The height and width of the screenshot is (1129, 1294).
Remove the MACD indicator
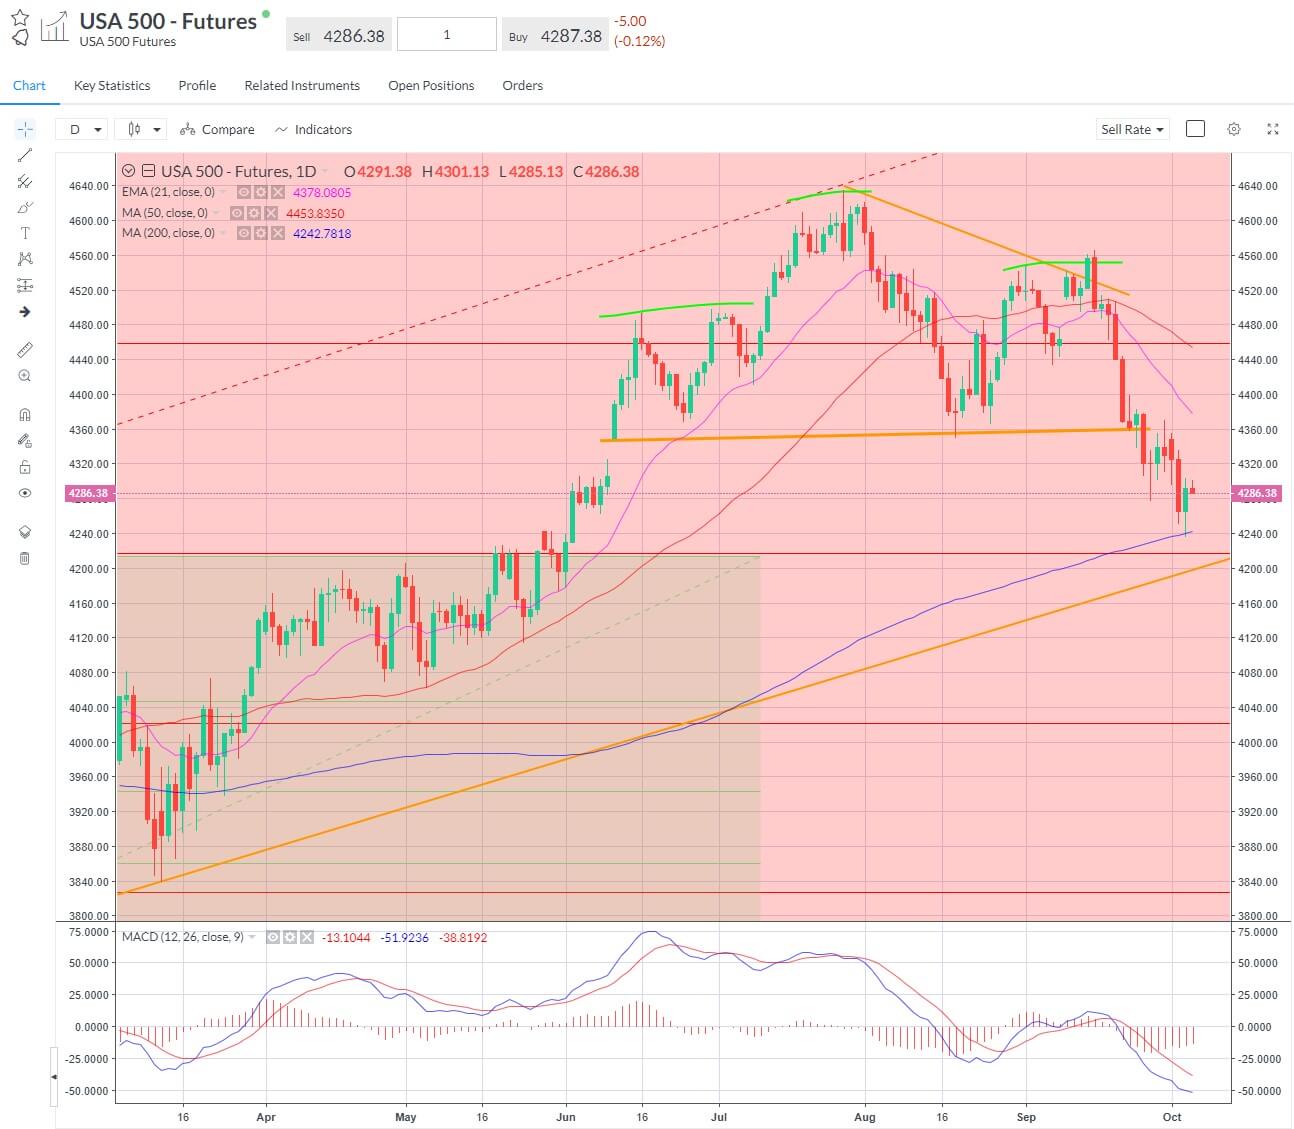(307, 937)
